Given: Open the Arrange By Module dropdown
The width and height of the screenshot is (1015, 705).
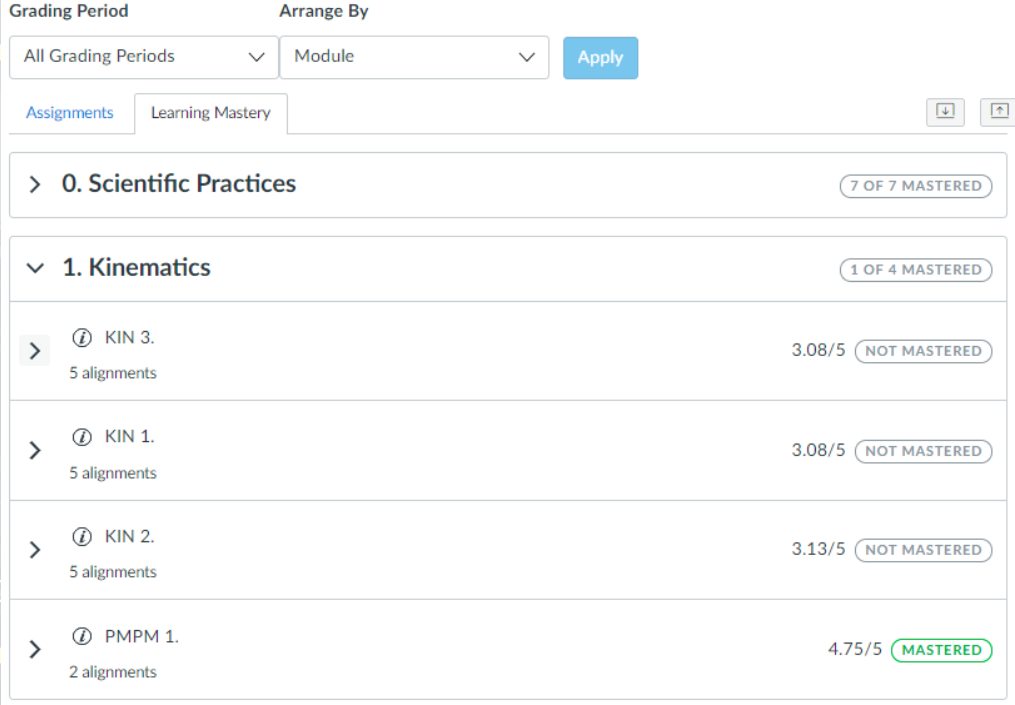Looking at the screenshot, I should click(414, 57).
